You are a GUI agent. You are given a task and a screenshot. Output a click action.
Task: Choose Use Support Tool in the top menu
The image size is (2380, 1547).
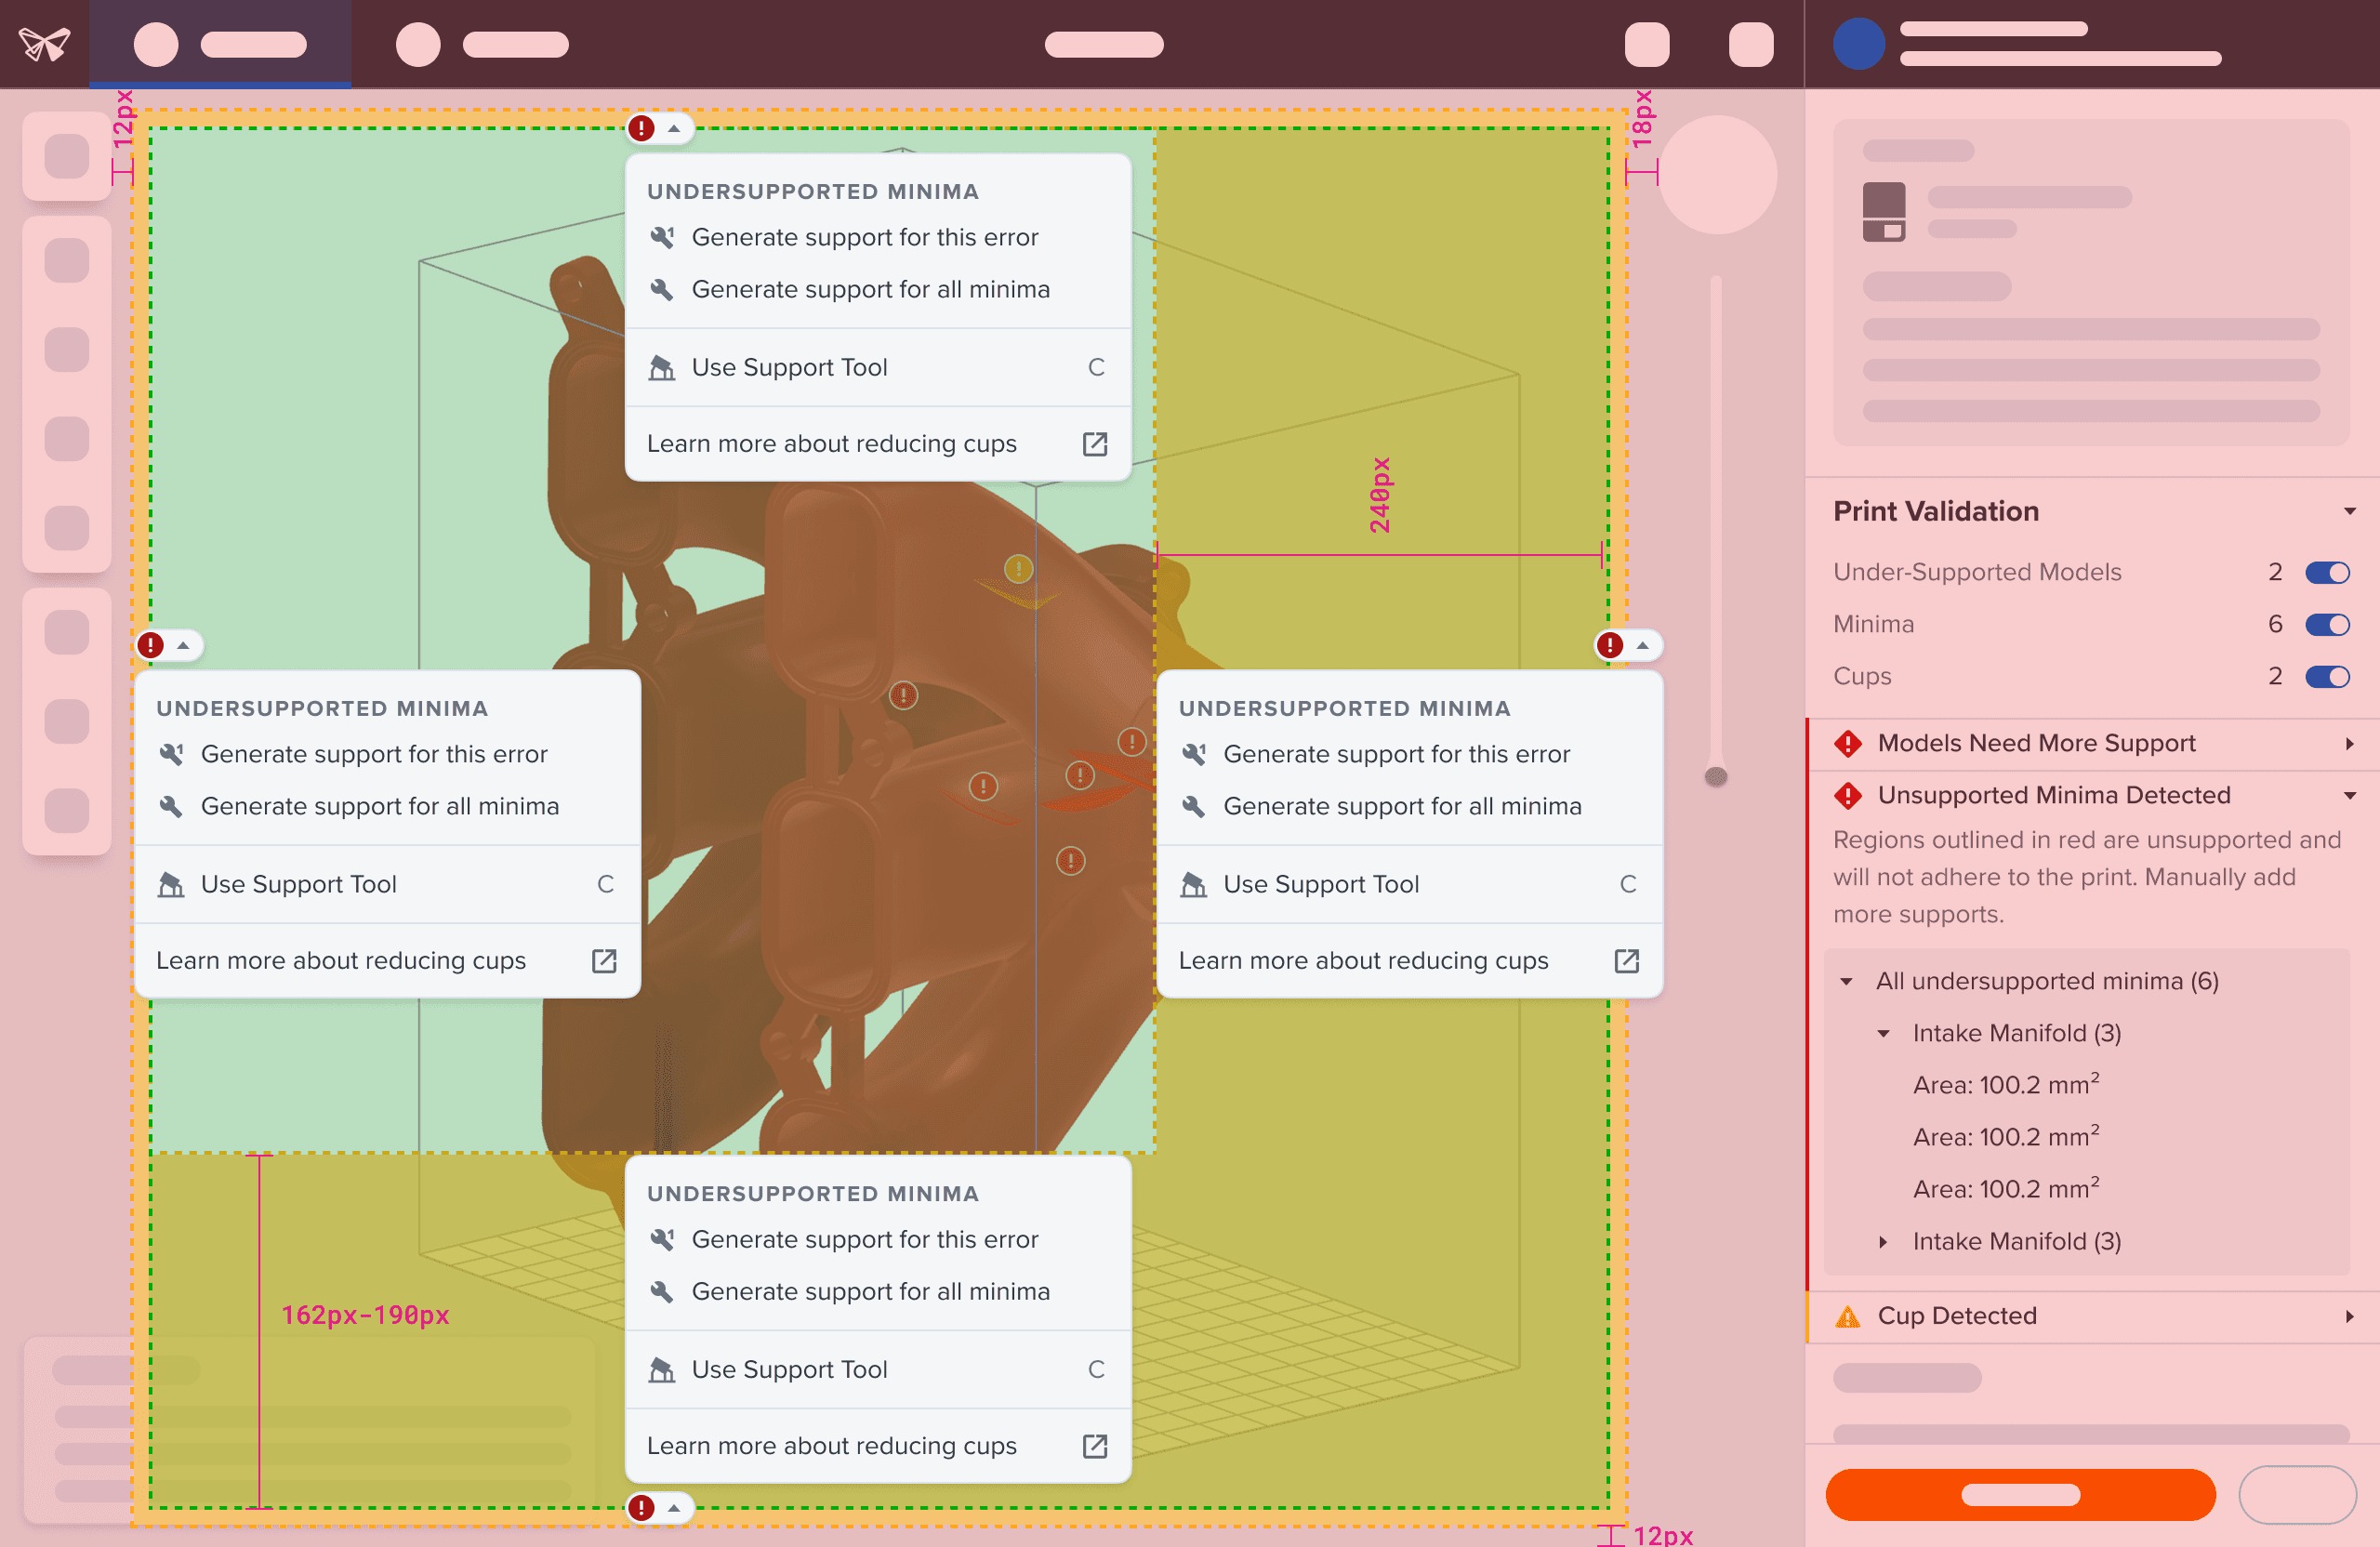(878, 367)
